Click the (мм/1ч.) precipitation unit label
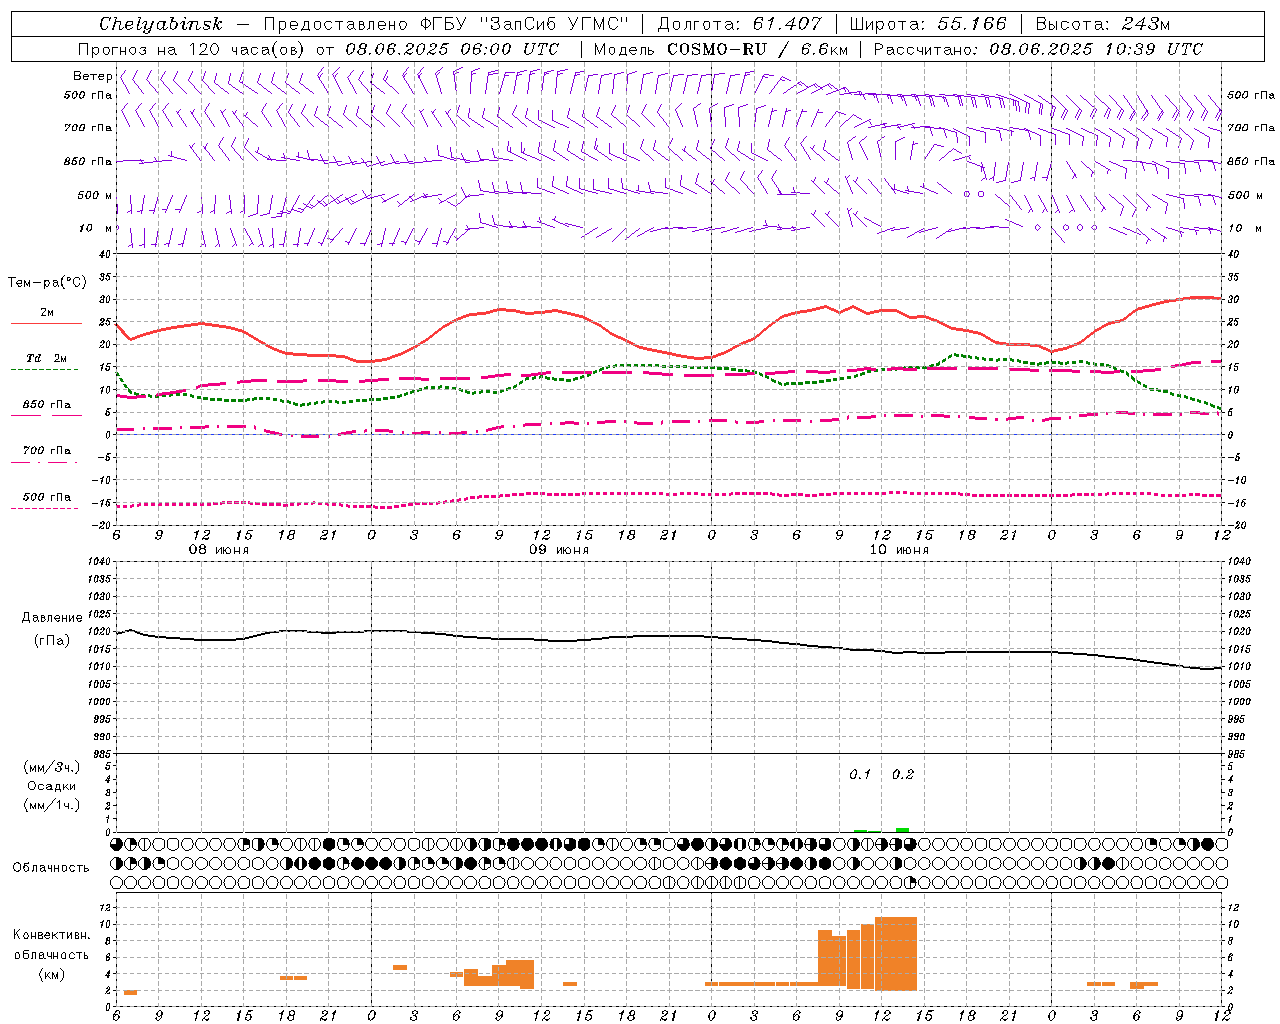 tap(52, 805)
